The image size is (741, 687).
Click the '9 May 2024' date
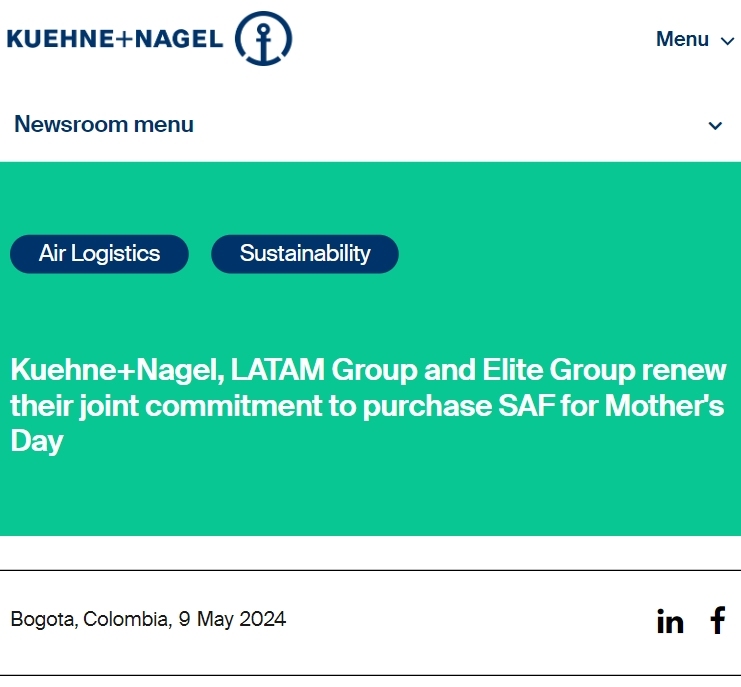tap(232, 619)
